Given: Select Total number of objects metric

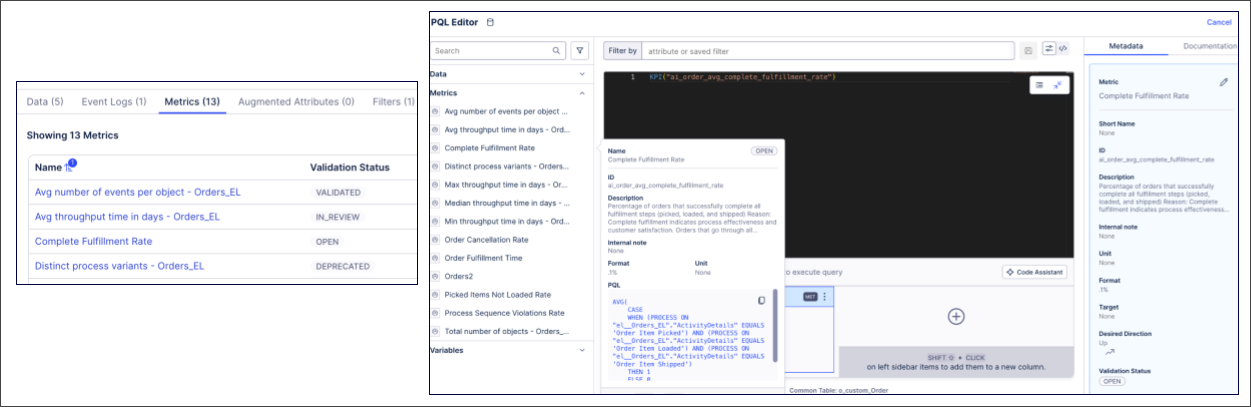Looking at the screenshot, I should (x=507, y=331).
